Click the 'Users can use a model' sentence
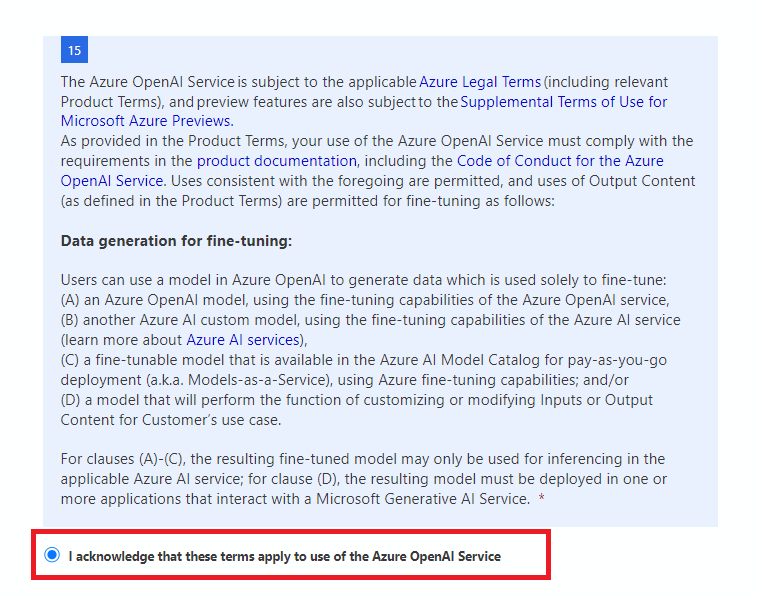This screenshot has width=760, height=600. (364, 280)
